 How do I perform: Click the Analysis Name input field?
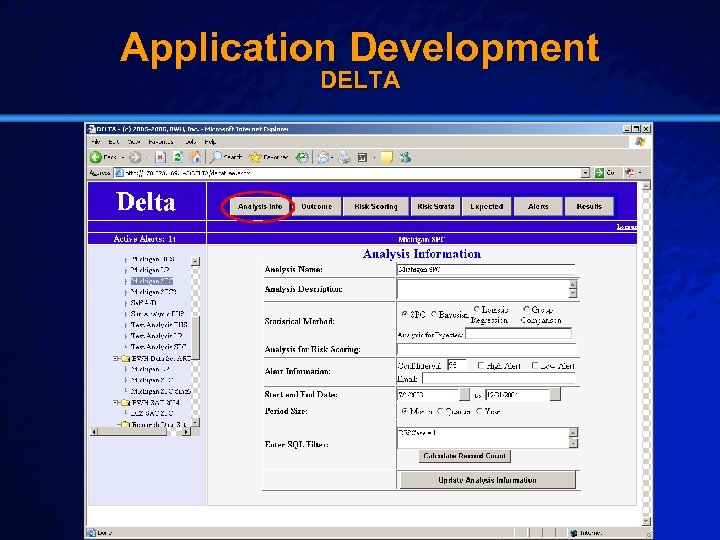click(485, 269)
